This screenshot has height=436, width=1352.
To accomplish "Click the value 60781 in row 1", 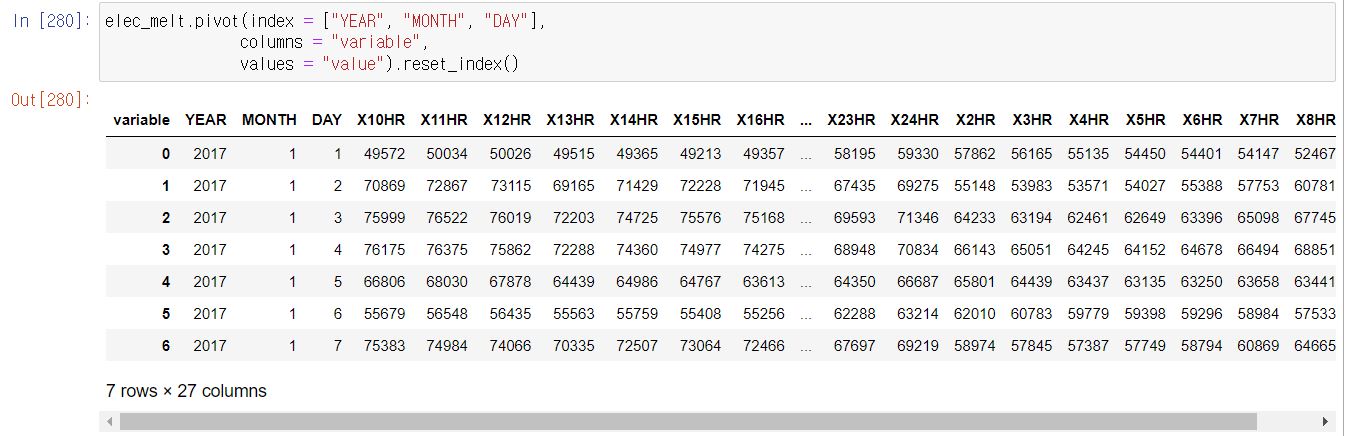I will (x=1315, y=185).
